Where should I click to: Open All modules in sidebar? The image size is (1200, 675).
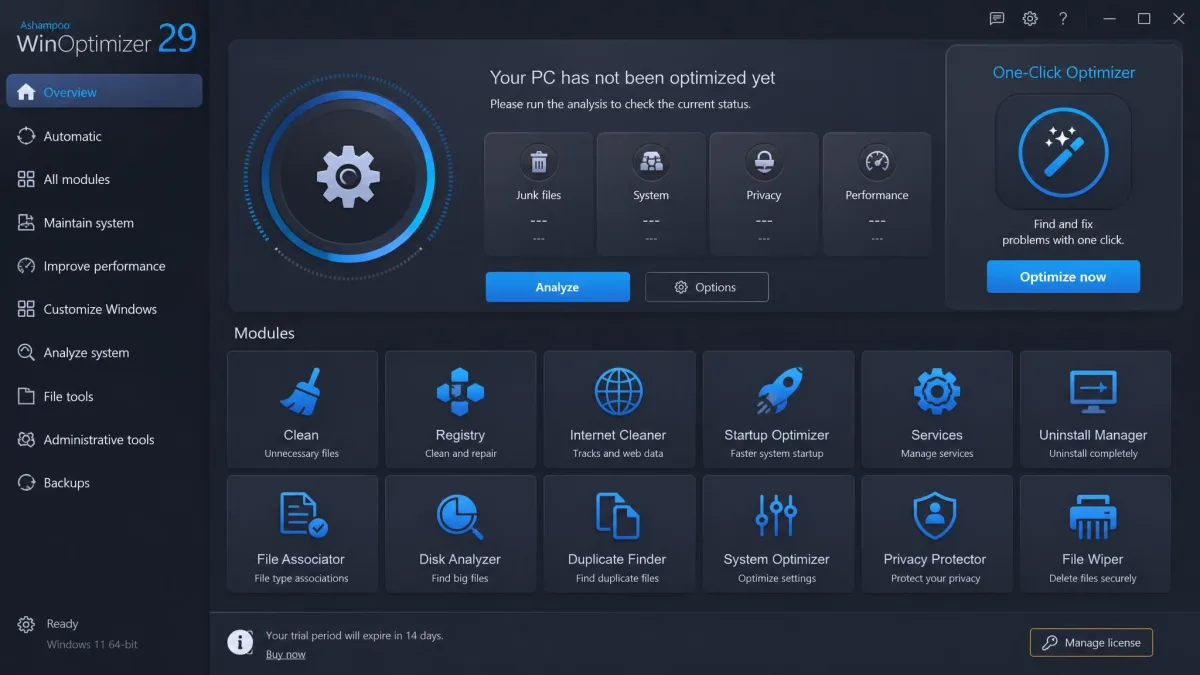(104, 179)
